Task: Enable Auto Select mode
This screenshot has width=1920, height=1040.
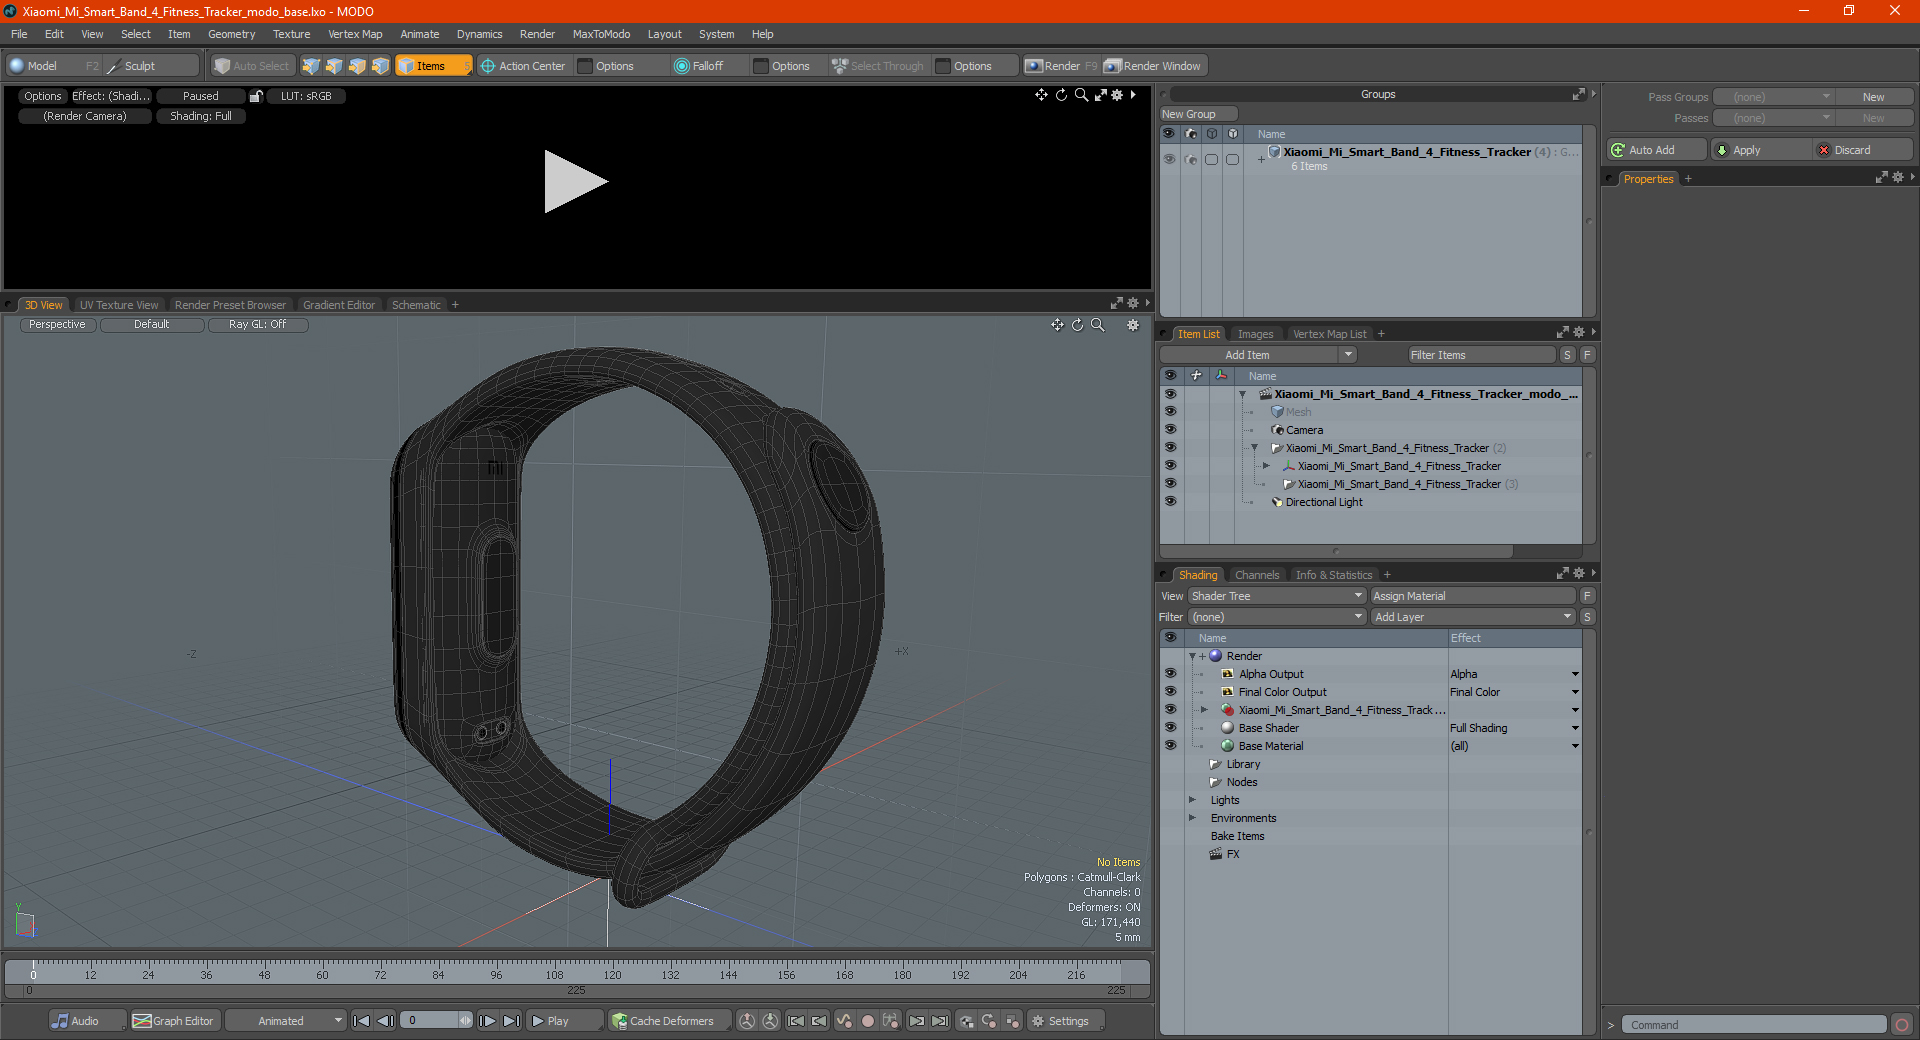Action: 252,66
